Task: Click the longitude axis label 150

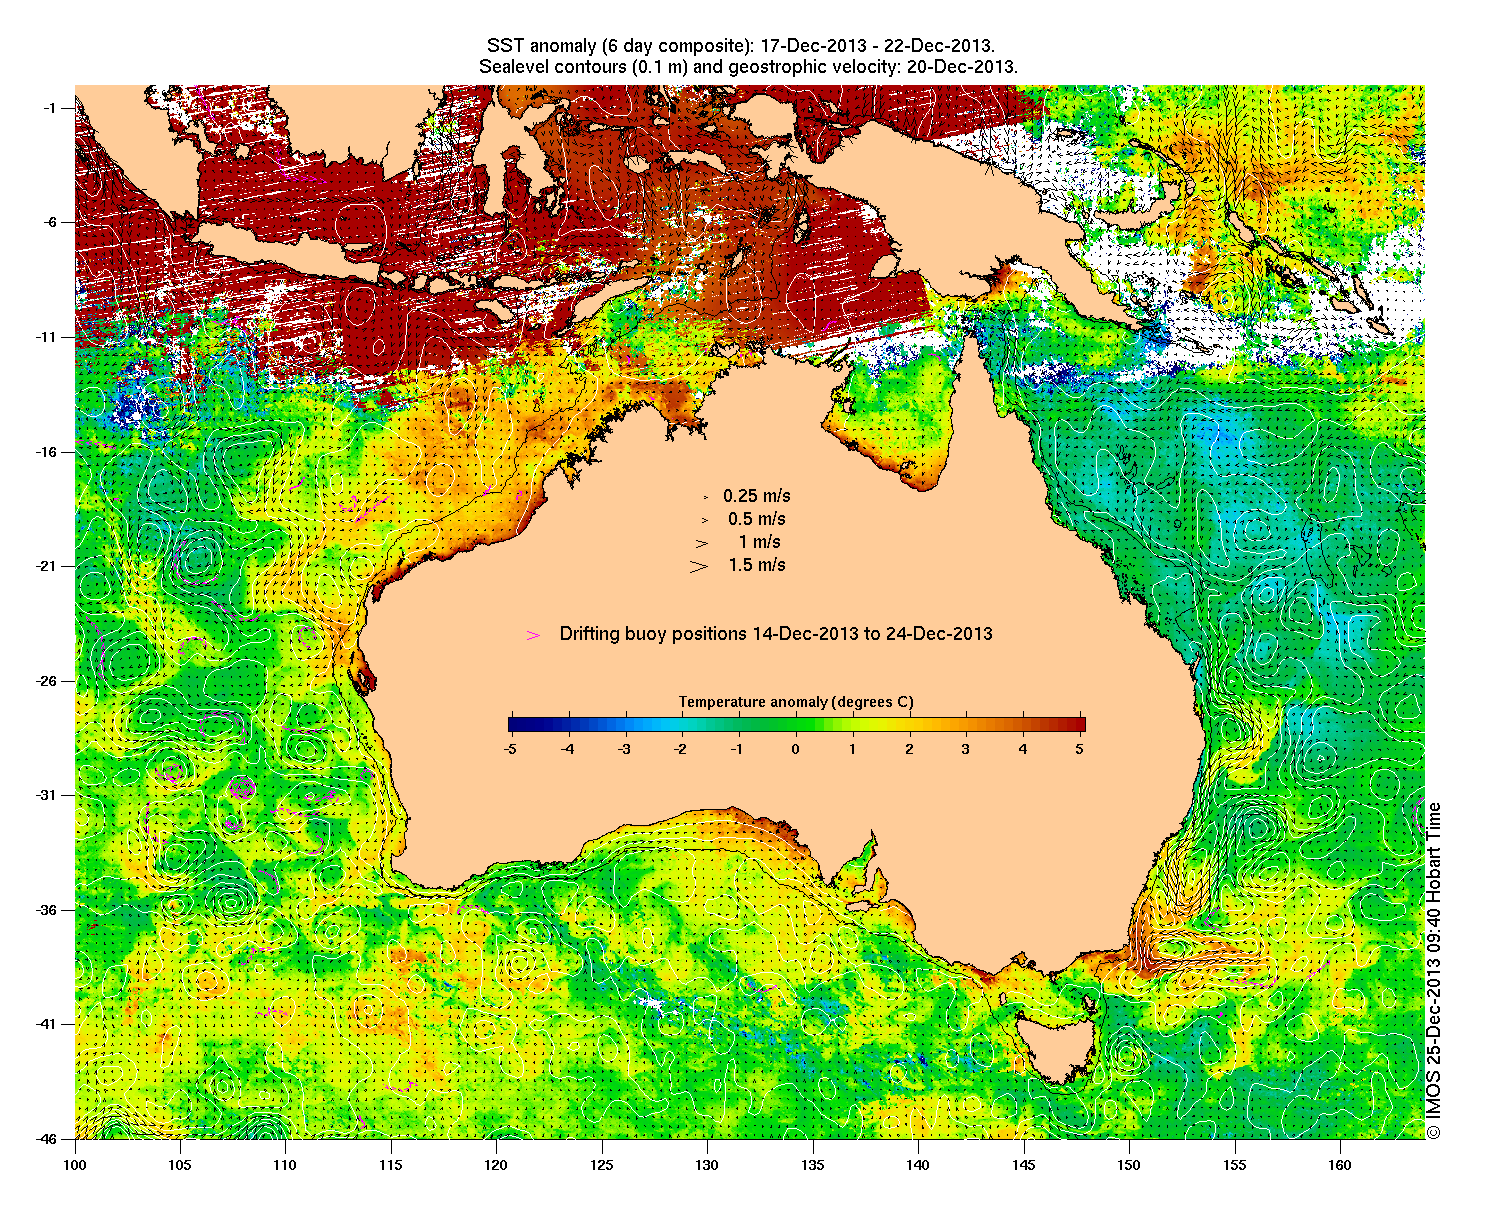Action: pyautogui.click(x=1129, y=1165)
